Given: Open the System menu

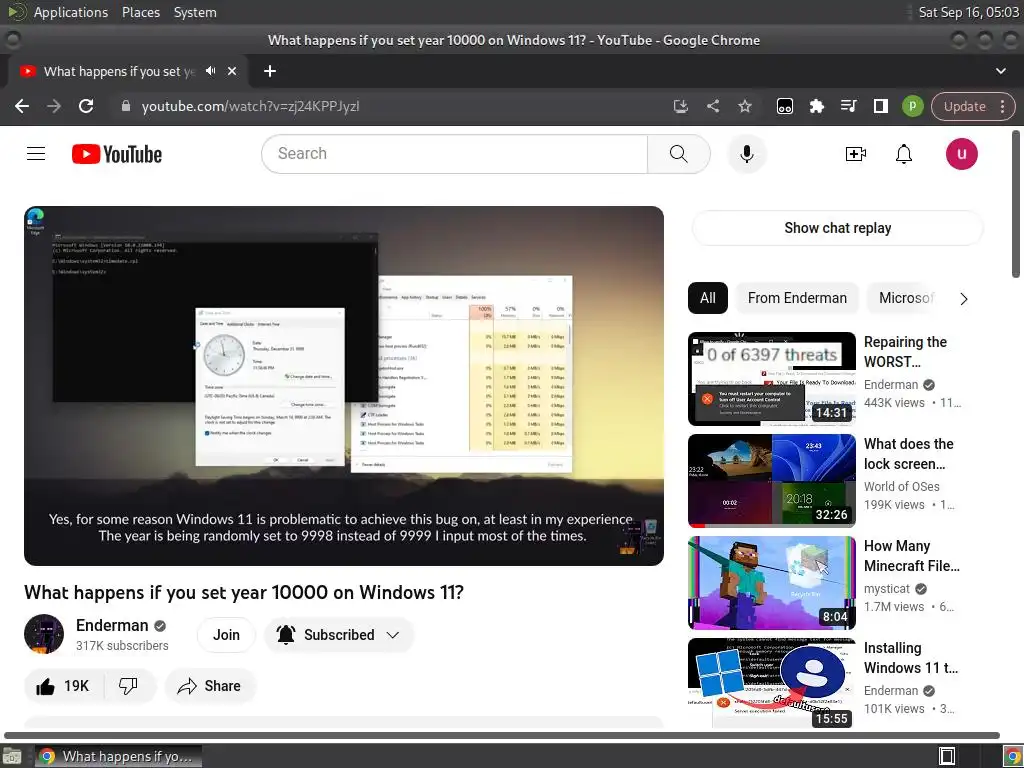Looking at the screenshot, I should tap(195, 12).
